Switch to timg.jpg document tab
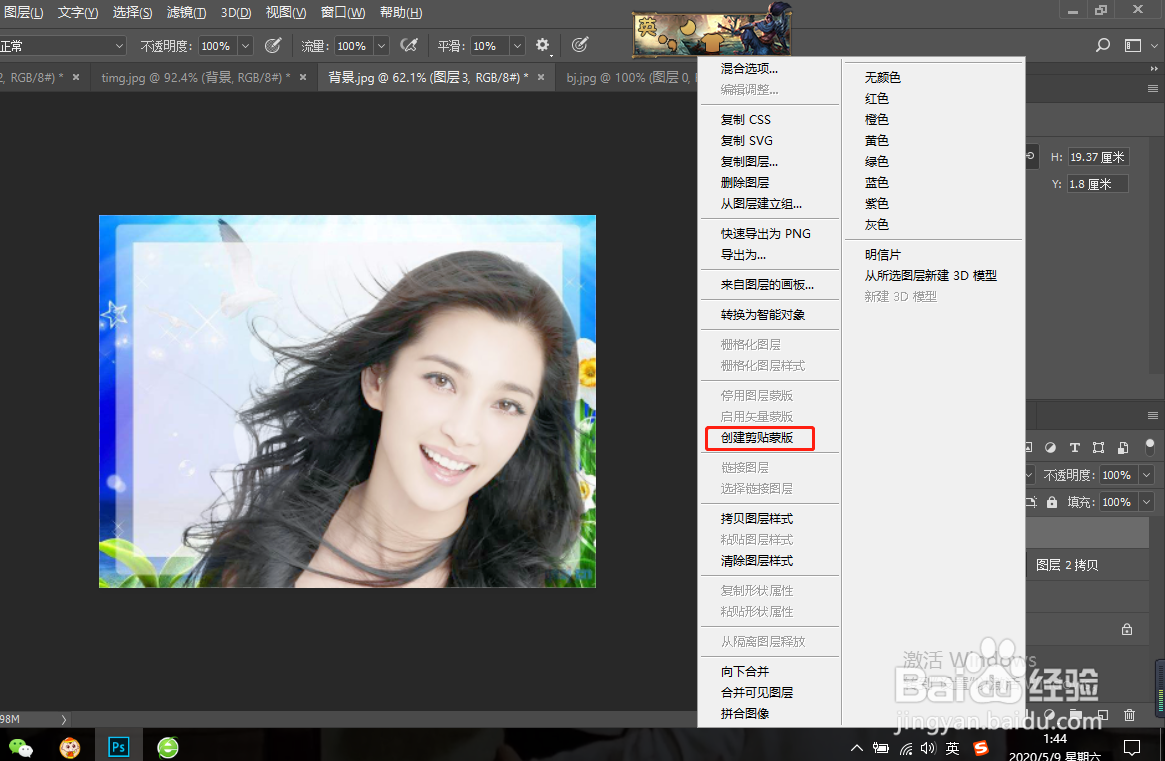The height and width of the screenshot is (761, 1165). (195, 77)
